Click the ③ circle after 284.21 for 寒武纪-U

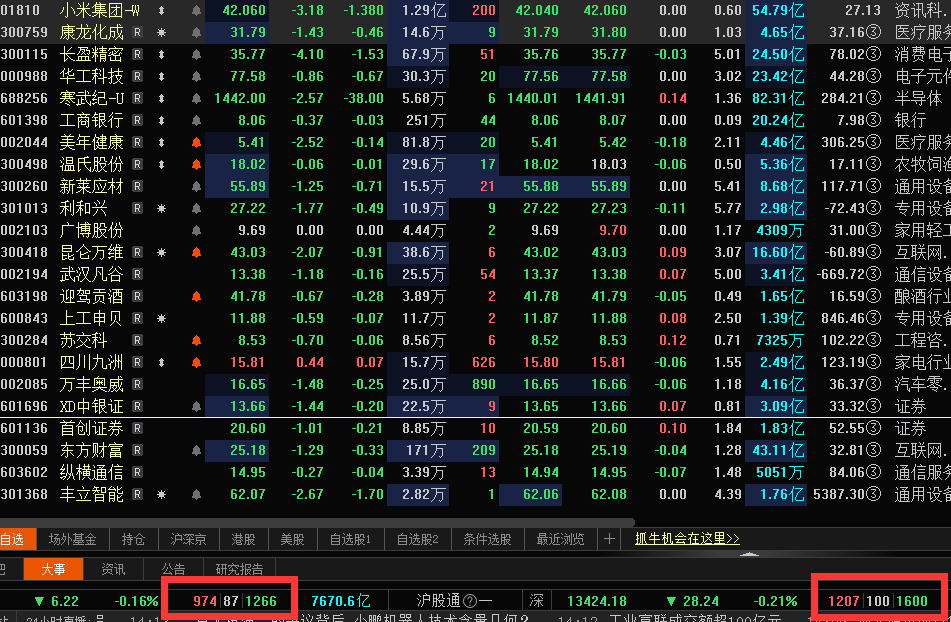point(873,98)
